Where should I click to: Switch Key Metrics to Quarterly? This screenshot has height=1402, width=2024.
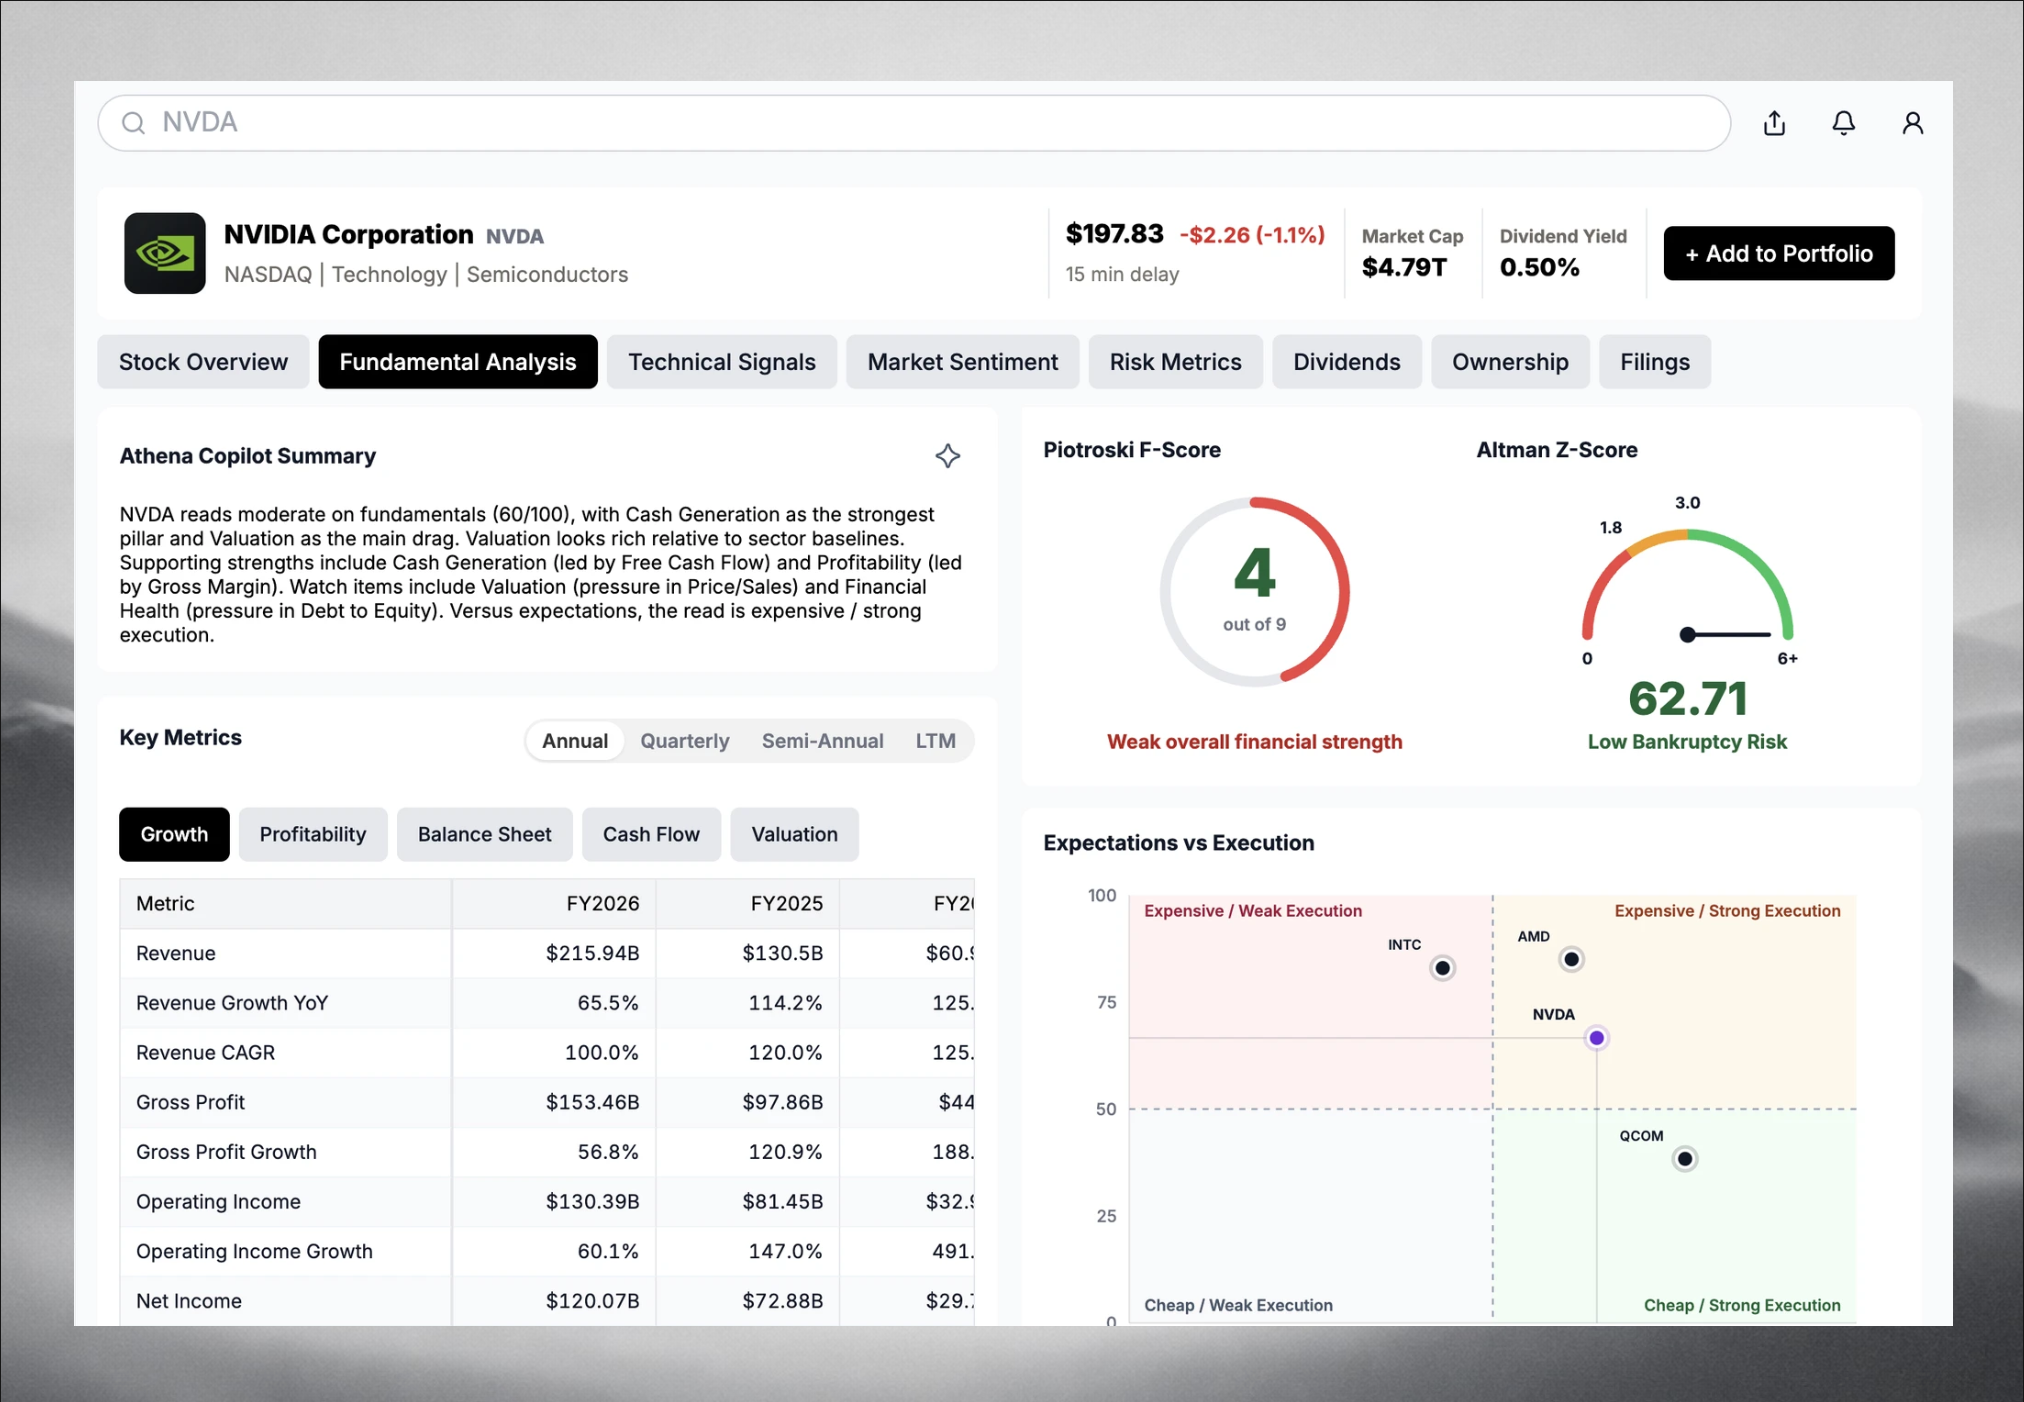tap(685, 741)
